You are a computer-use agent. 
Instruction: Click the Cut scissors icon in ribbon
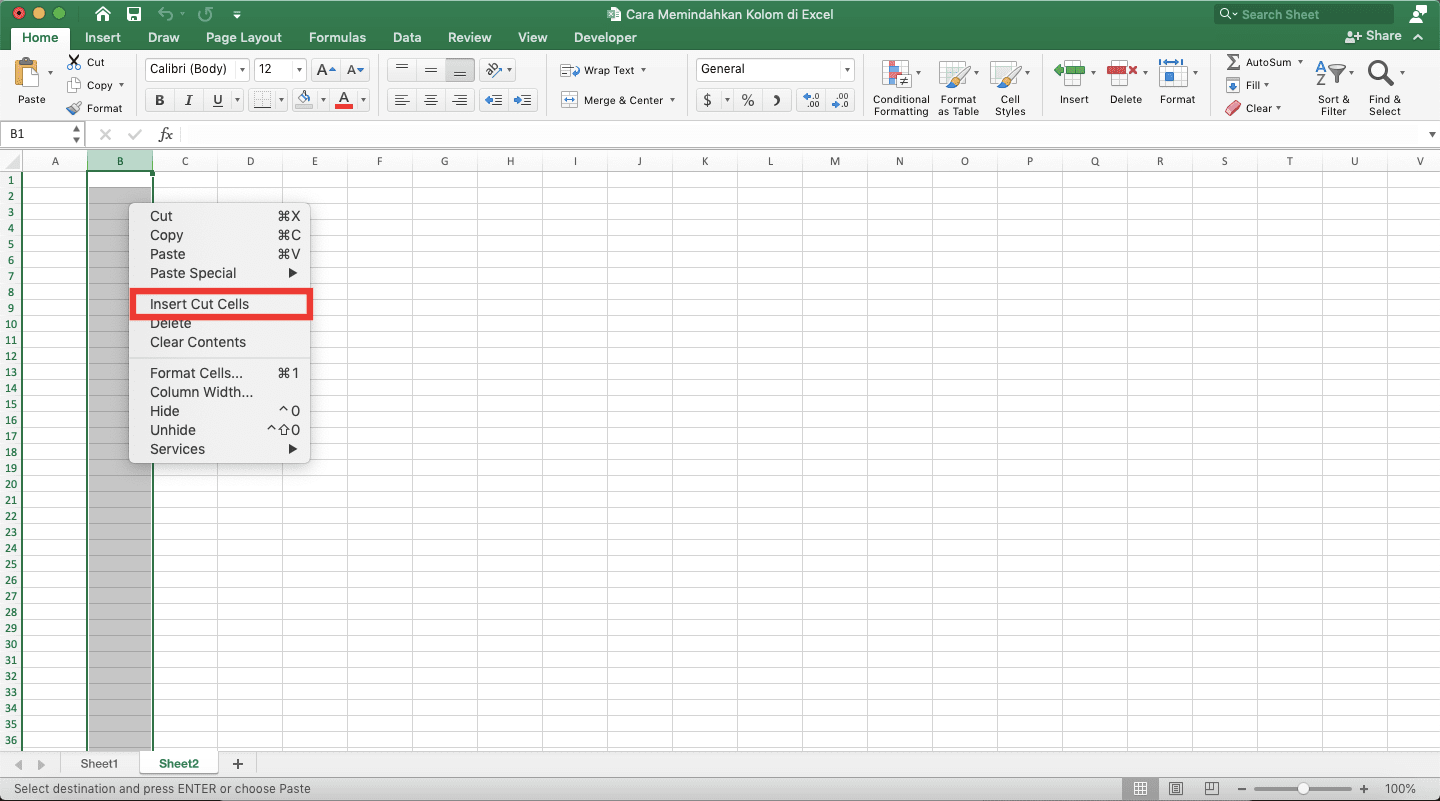coord(74,61)
